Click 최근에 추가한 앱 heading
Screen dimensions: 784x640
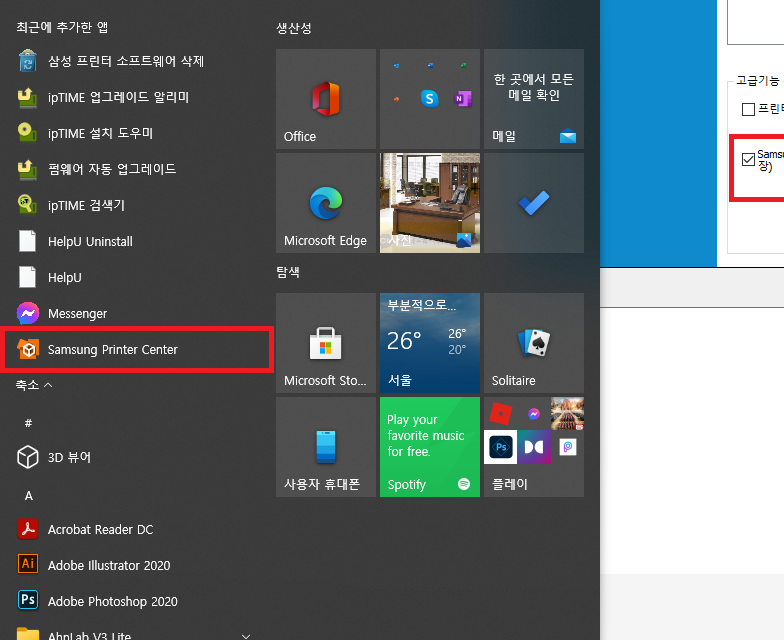click(x=62, y=27)
